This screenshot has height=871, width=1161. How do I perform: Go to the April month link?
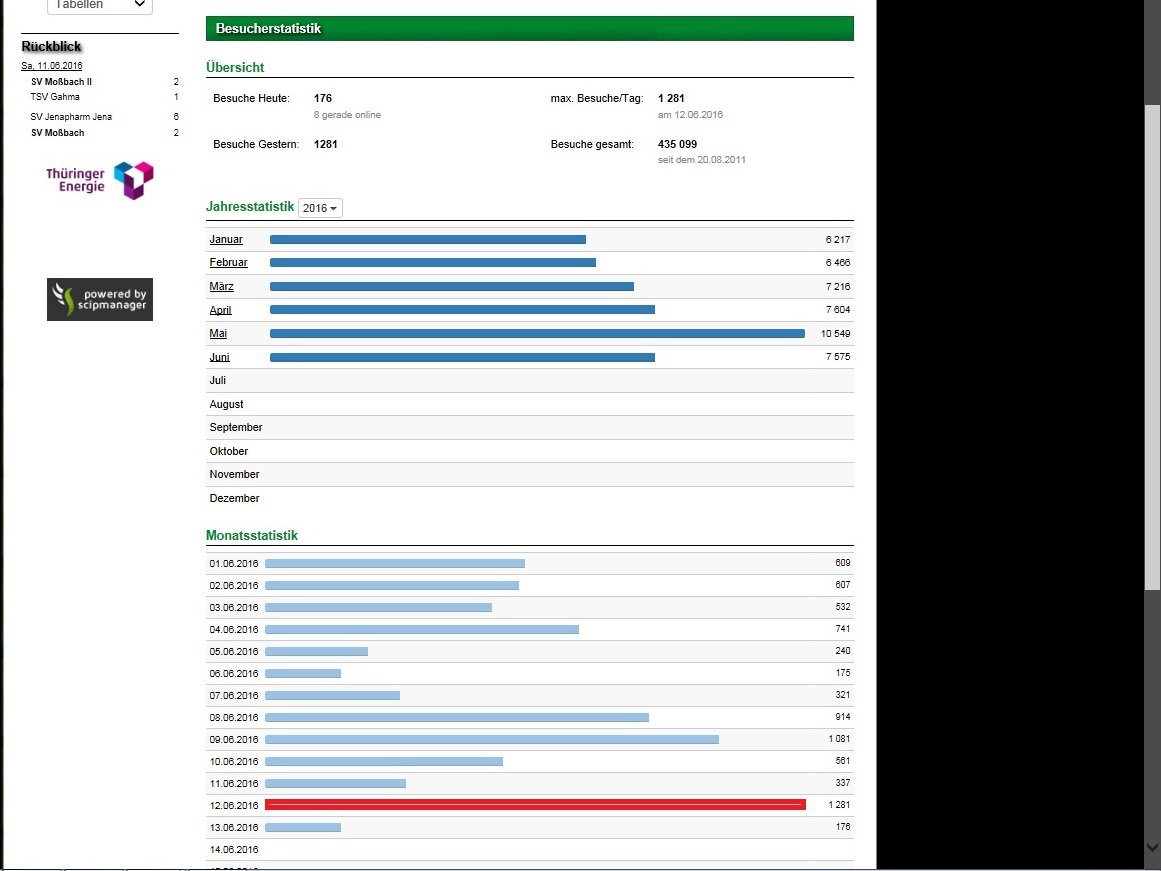point(221,310)
